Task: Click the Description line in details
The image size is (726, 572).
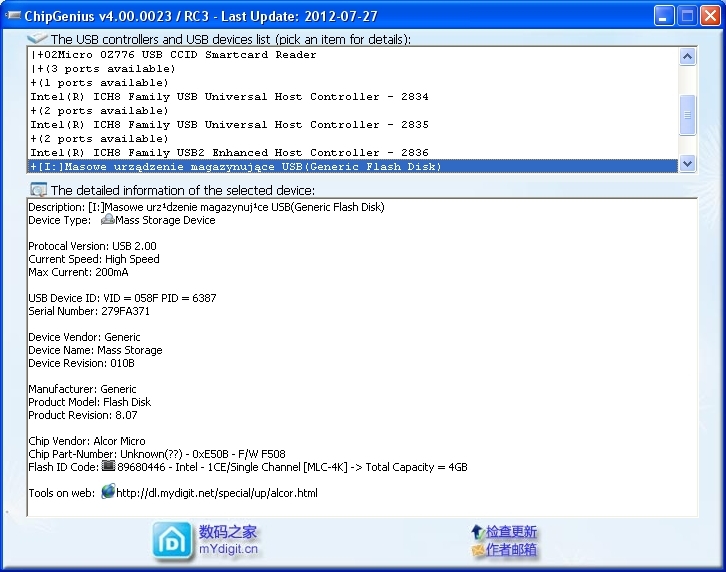Action: click(207, 207)
